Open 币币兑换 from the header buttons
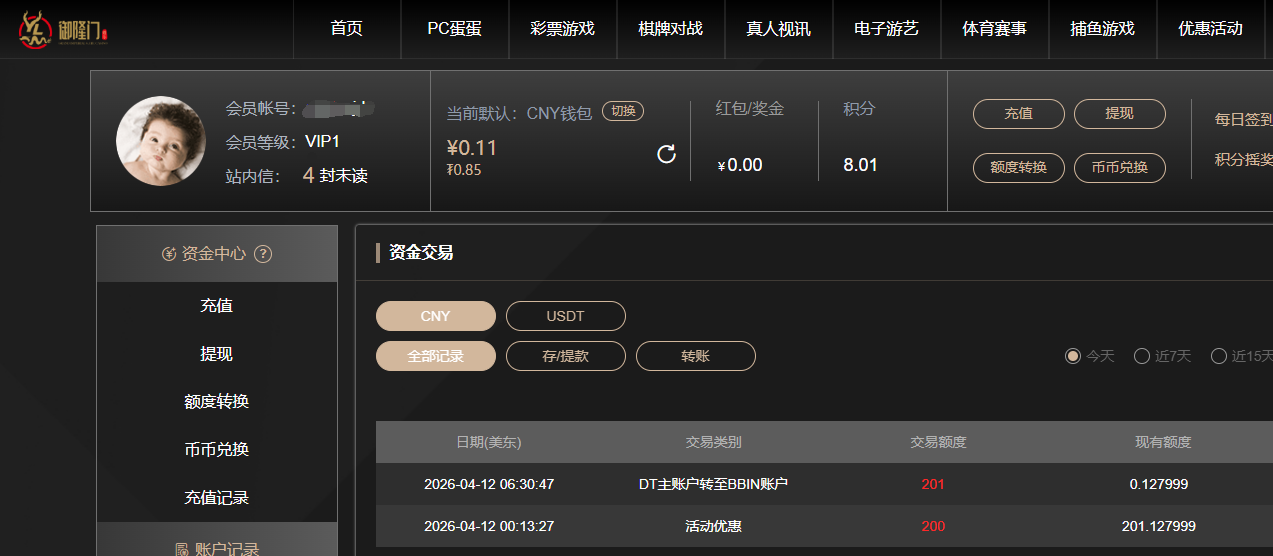 point(1119,168)
